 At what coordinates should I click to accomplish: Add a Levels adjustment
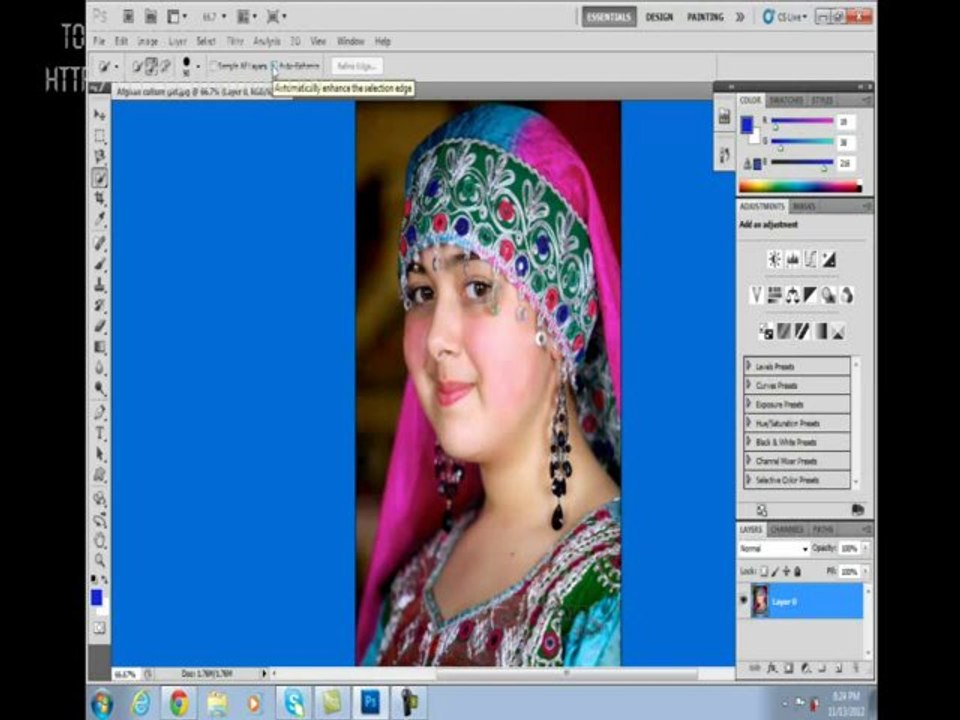(x=793, y=260)
